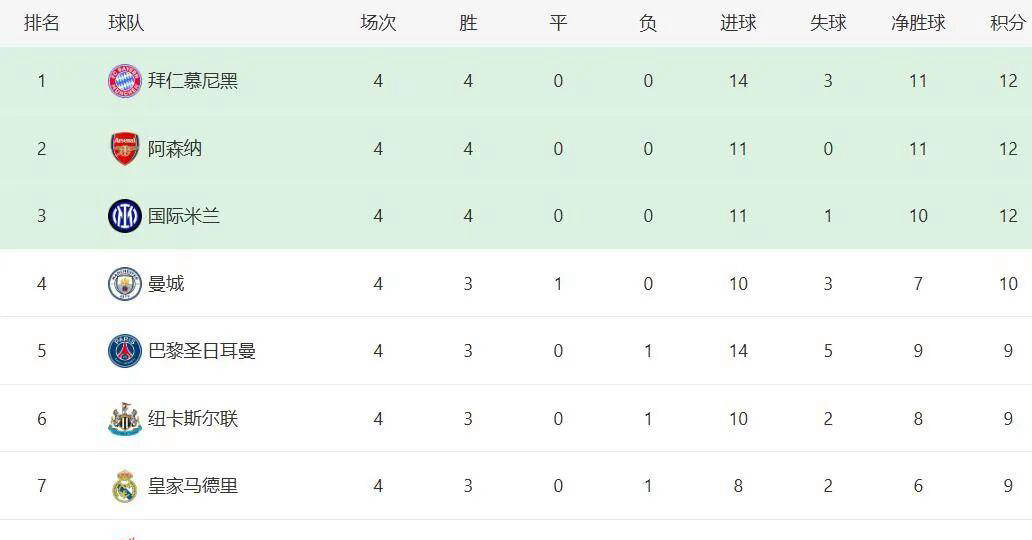Click the Arsenal club crest
The image size is (1032, 540).
pyautogui.click(x=125, y=149)
